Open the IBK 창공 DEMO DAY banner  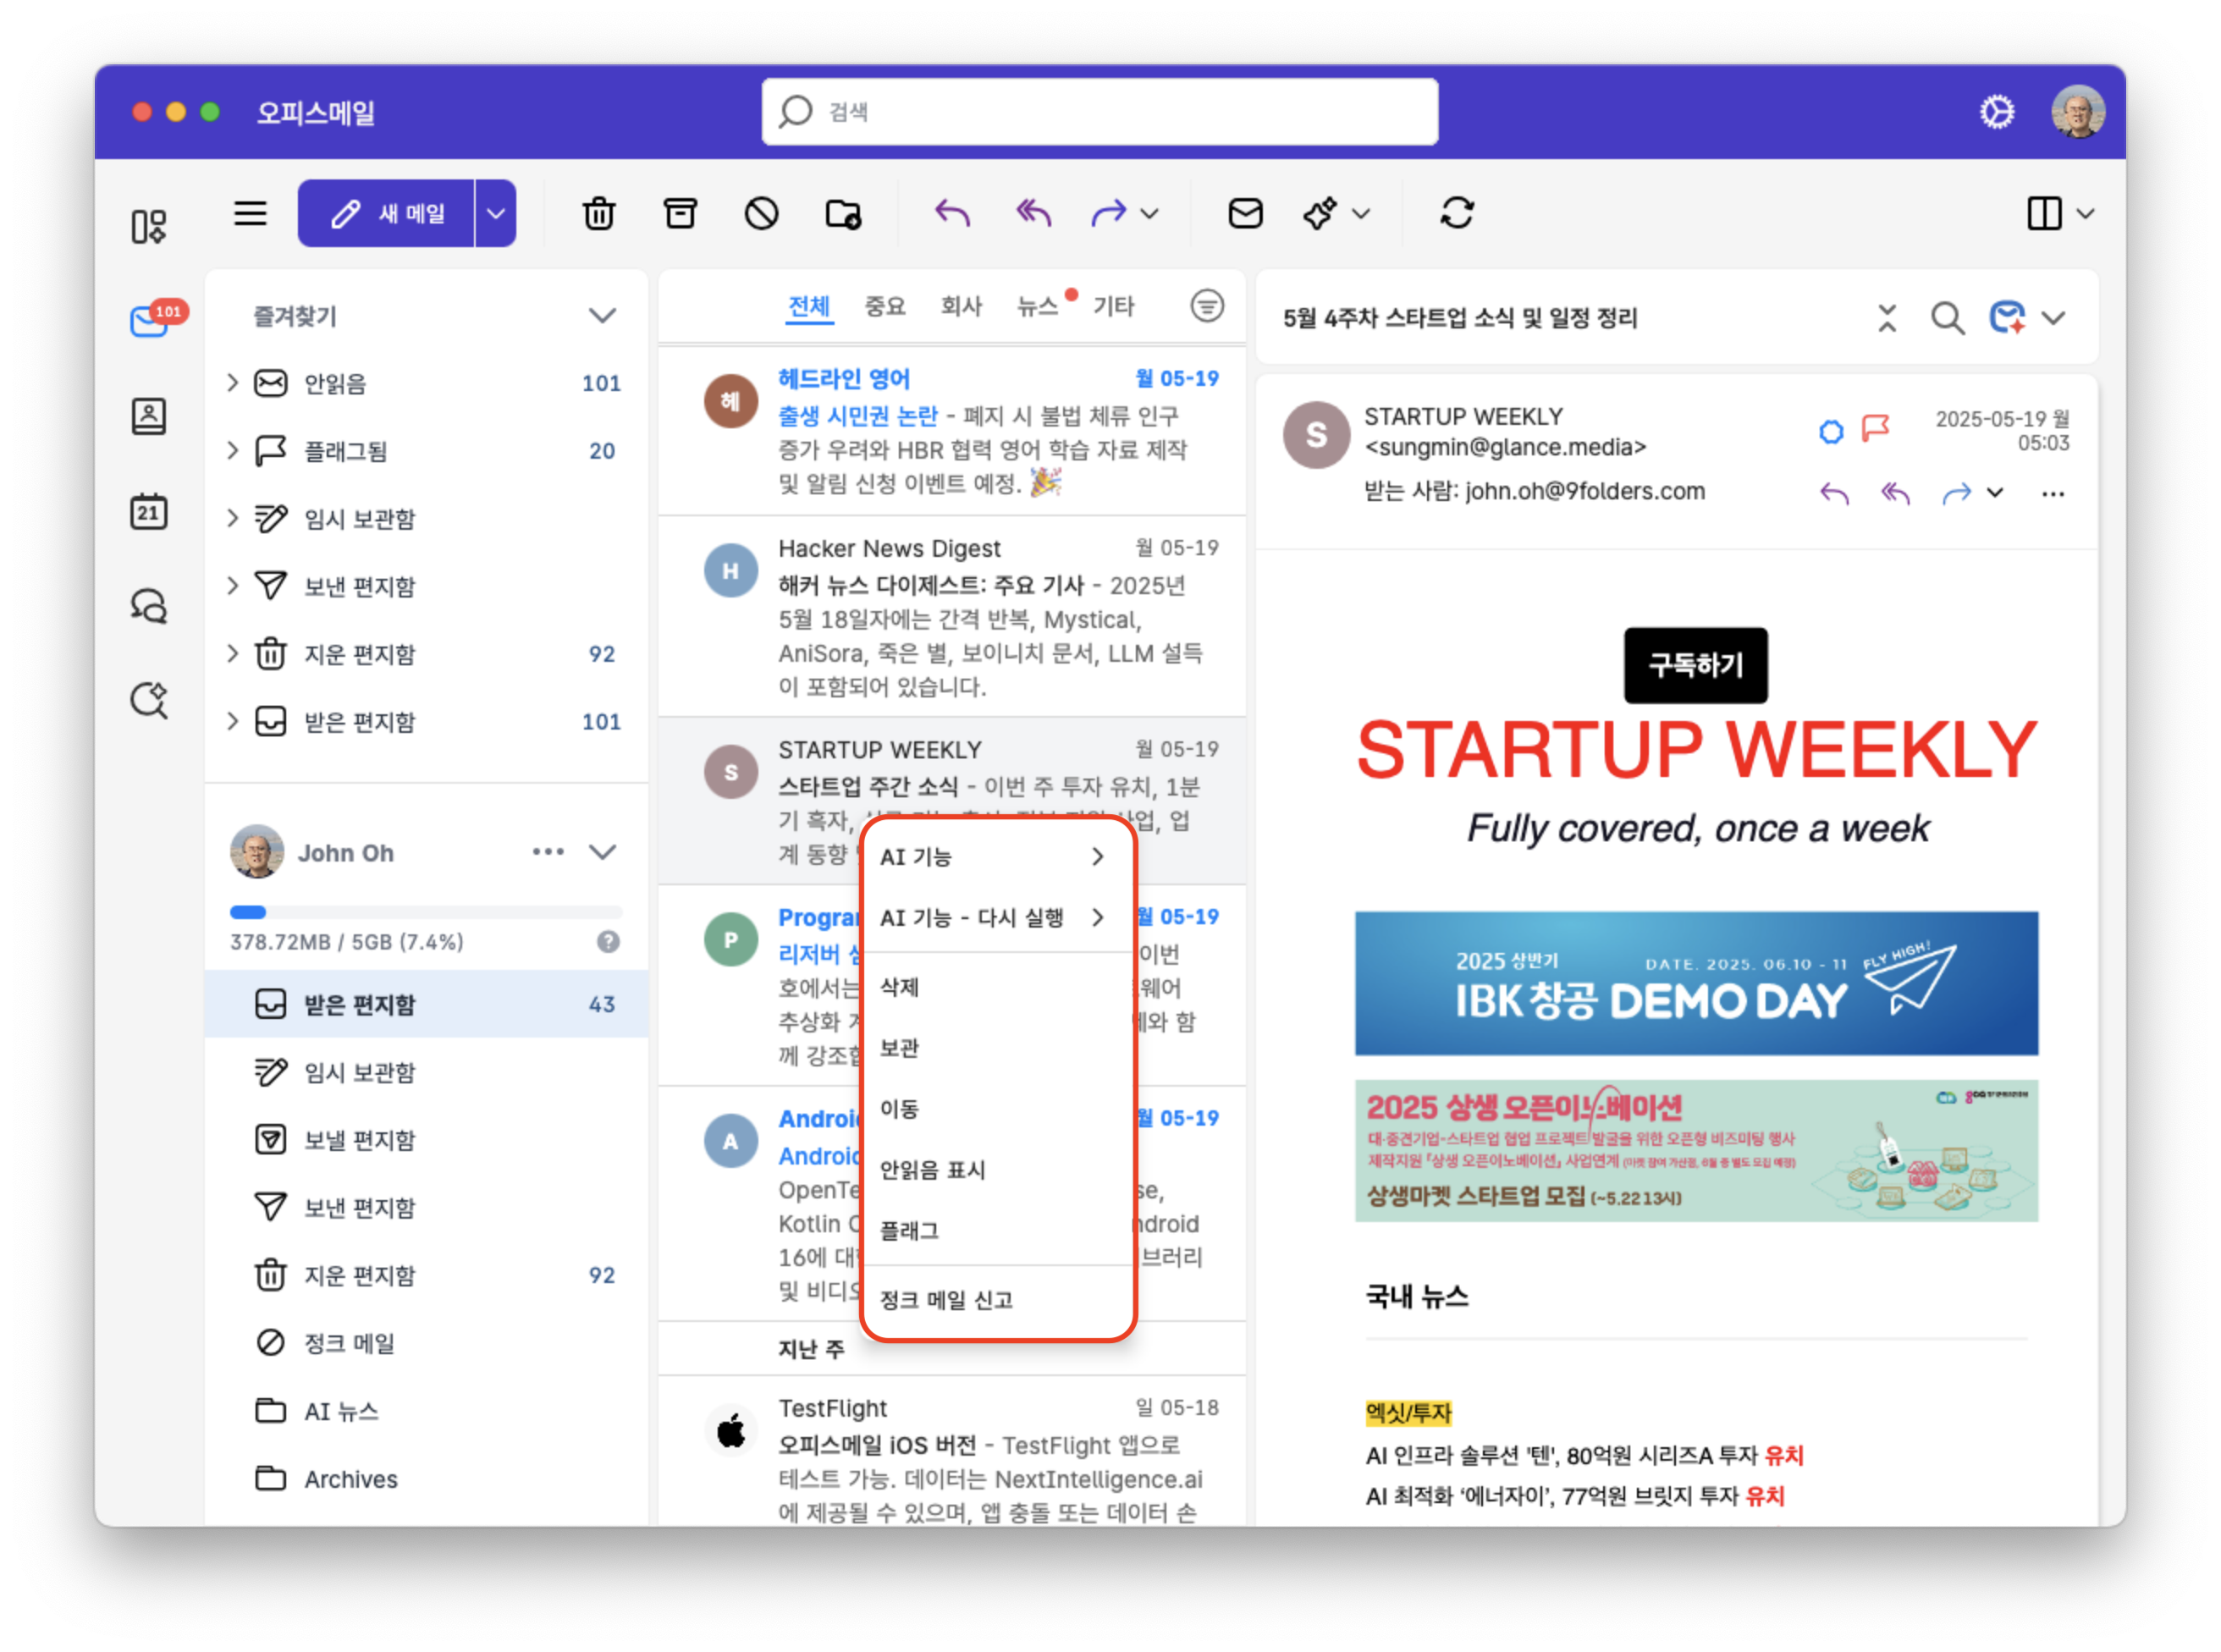tap(1695, 983)
